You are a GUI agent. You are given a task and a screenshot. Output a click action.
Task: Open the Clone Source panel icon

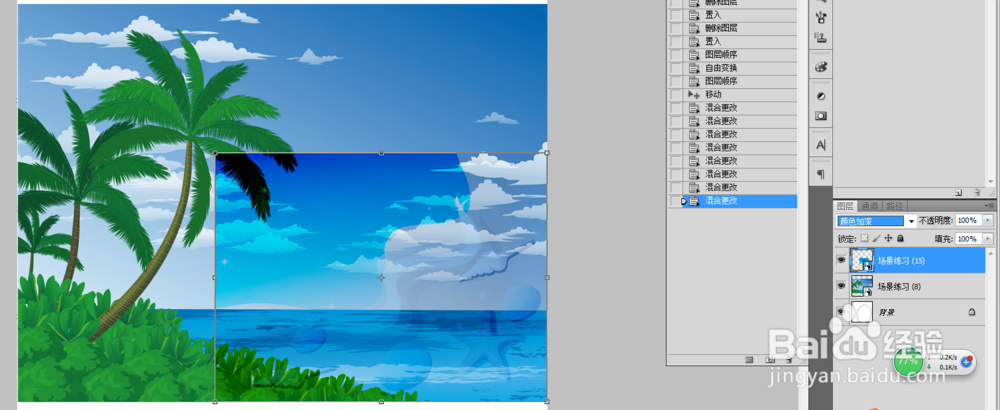coord(821,38)
